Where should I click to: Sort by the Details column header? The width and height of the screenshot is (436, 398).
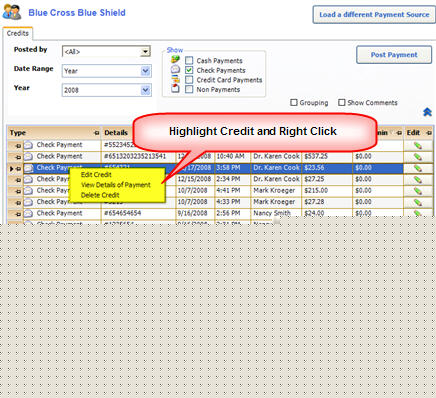(116, 133)
